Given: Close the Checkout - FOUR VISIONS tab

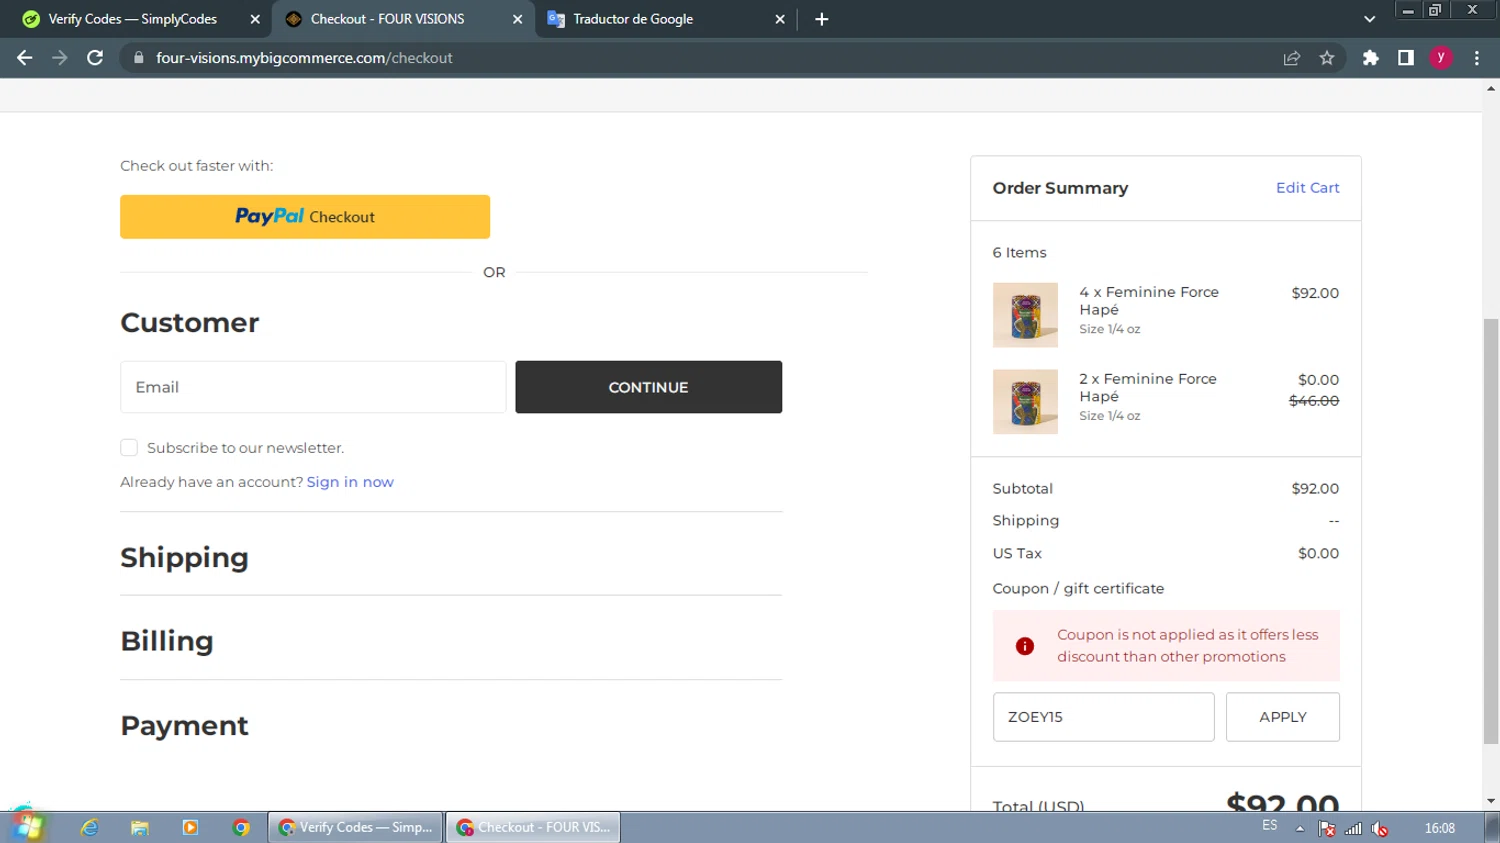Looking at the screenshot, I should [x=517, y=19].
